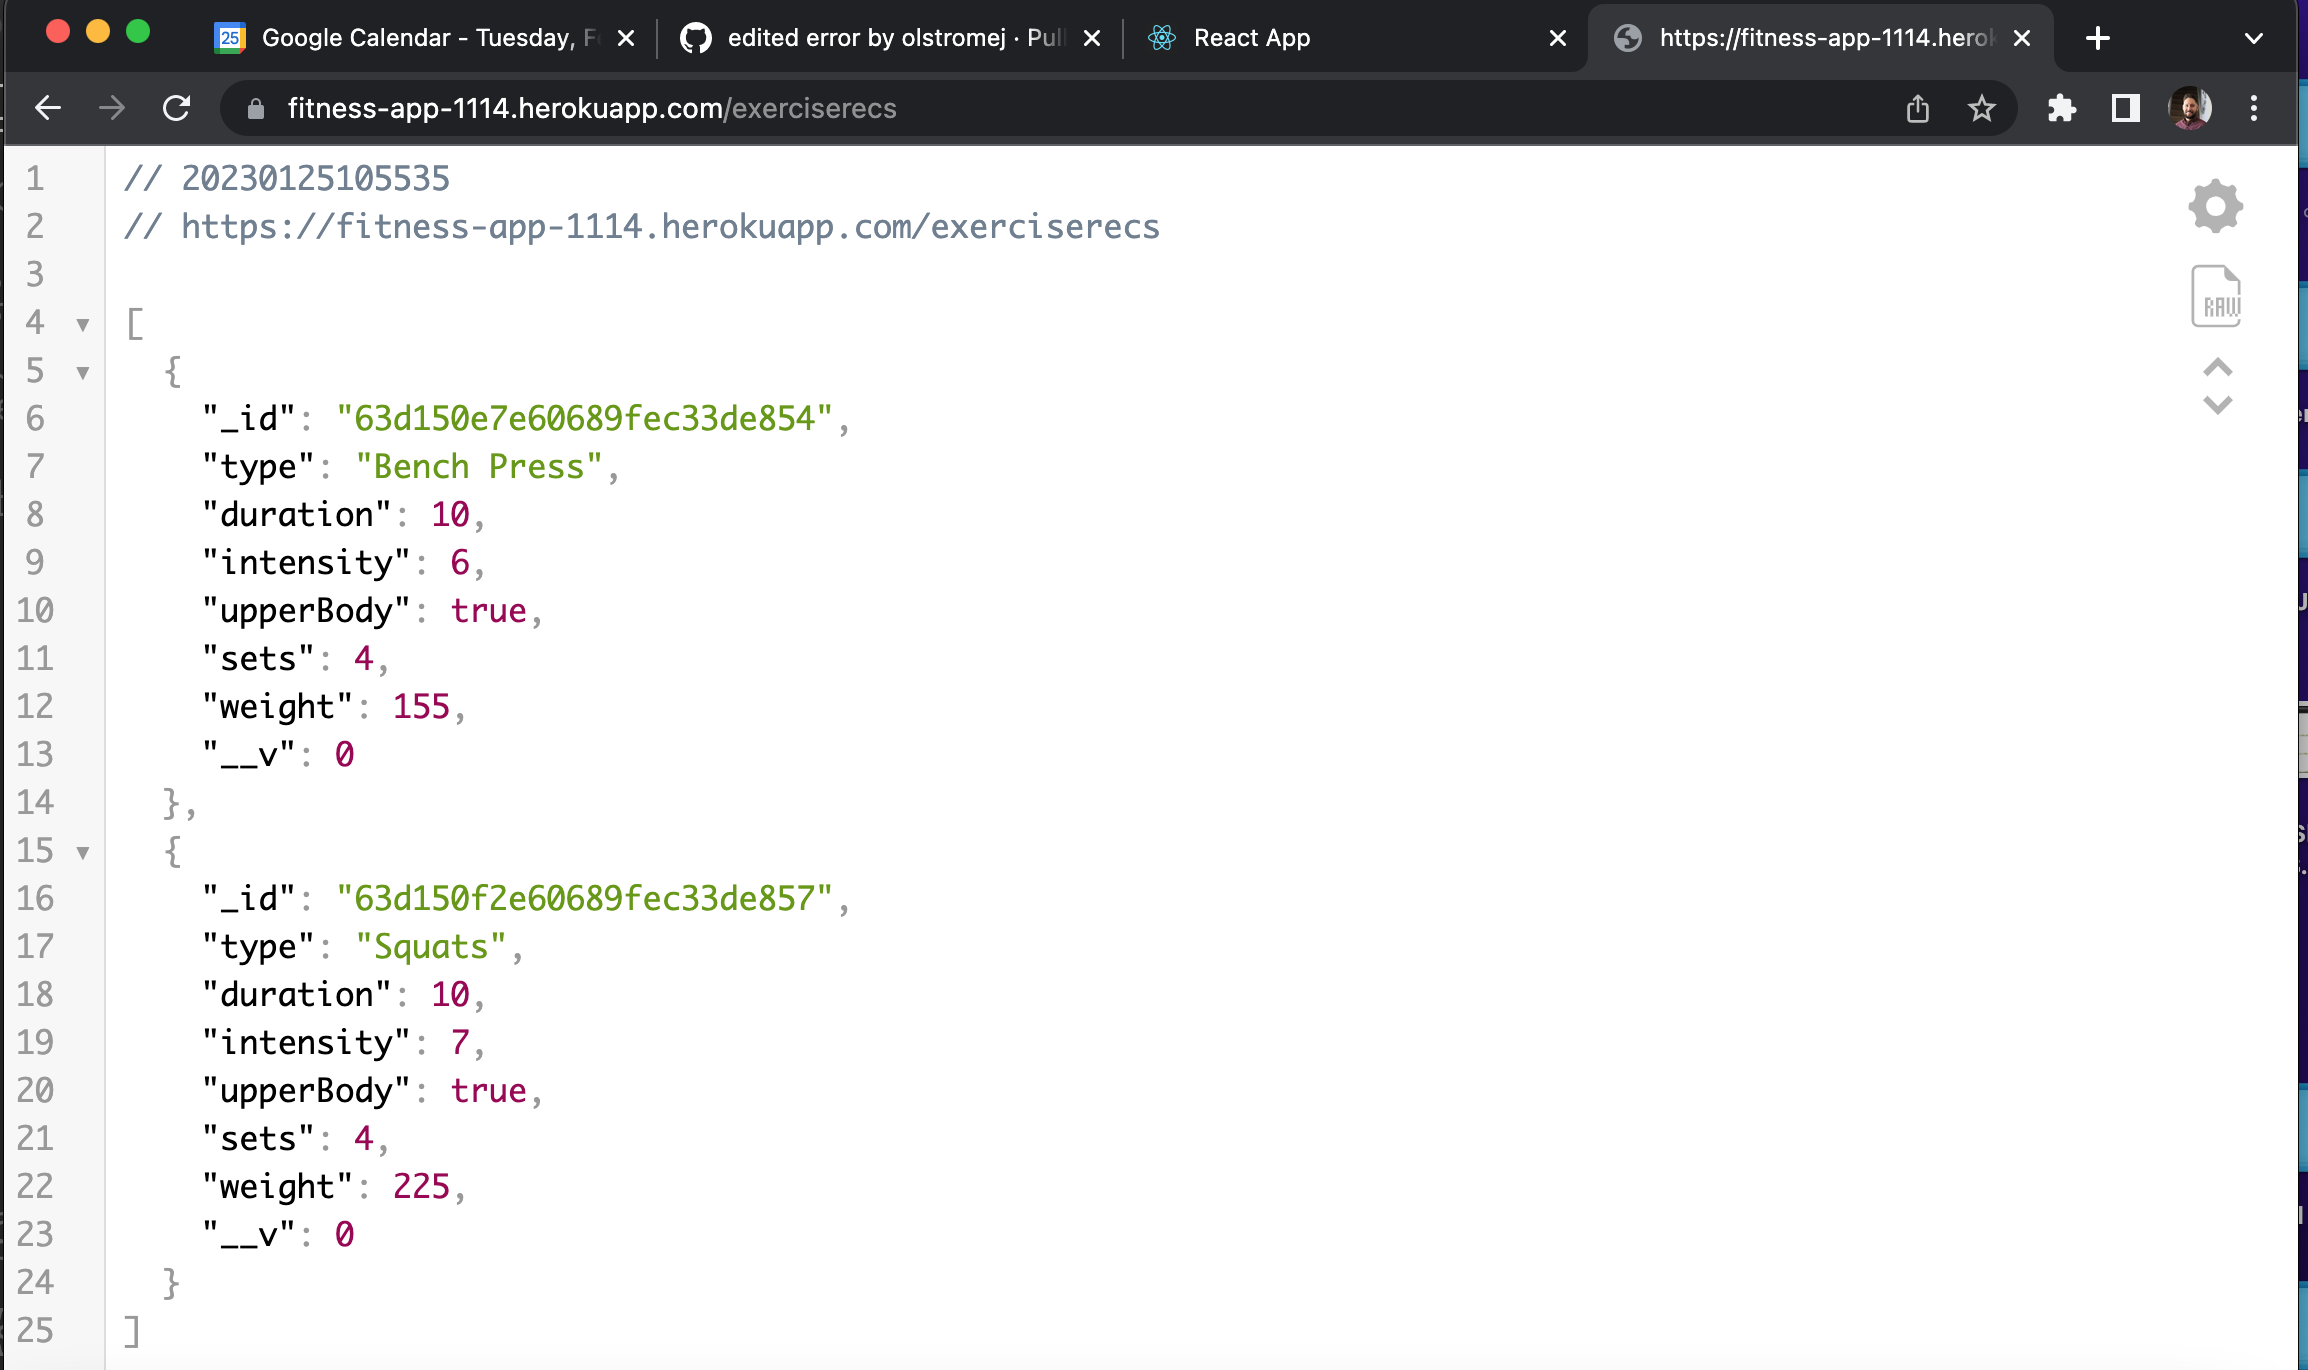Close the Google Calendar tab

click(626, 38)
